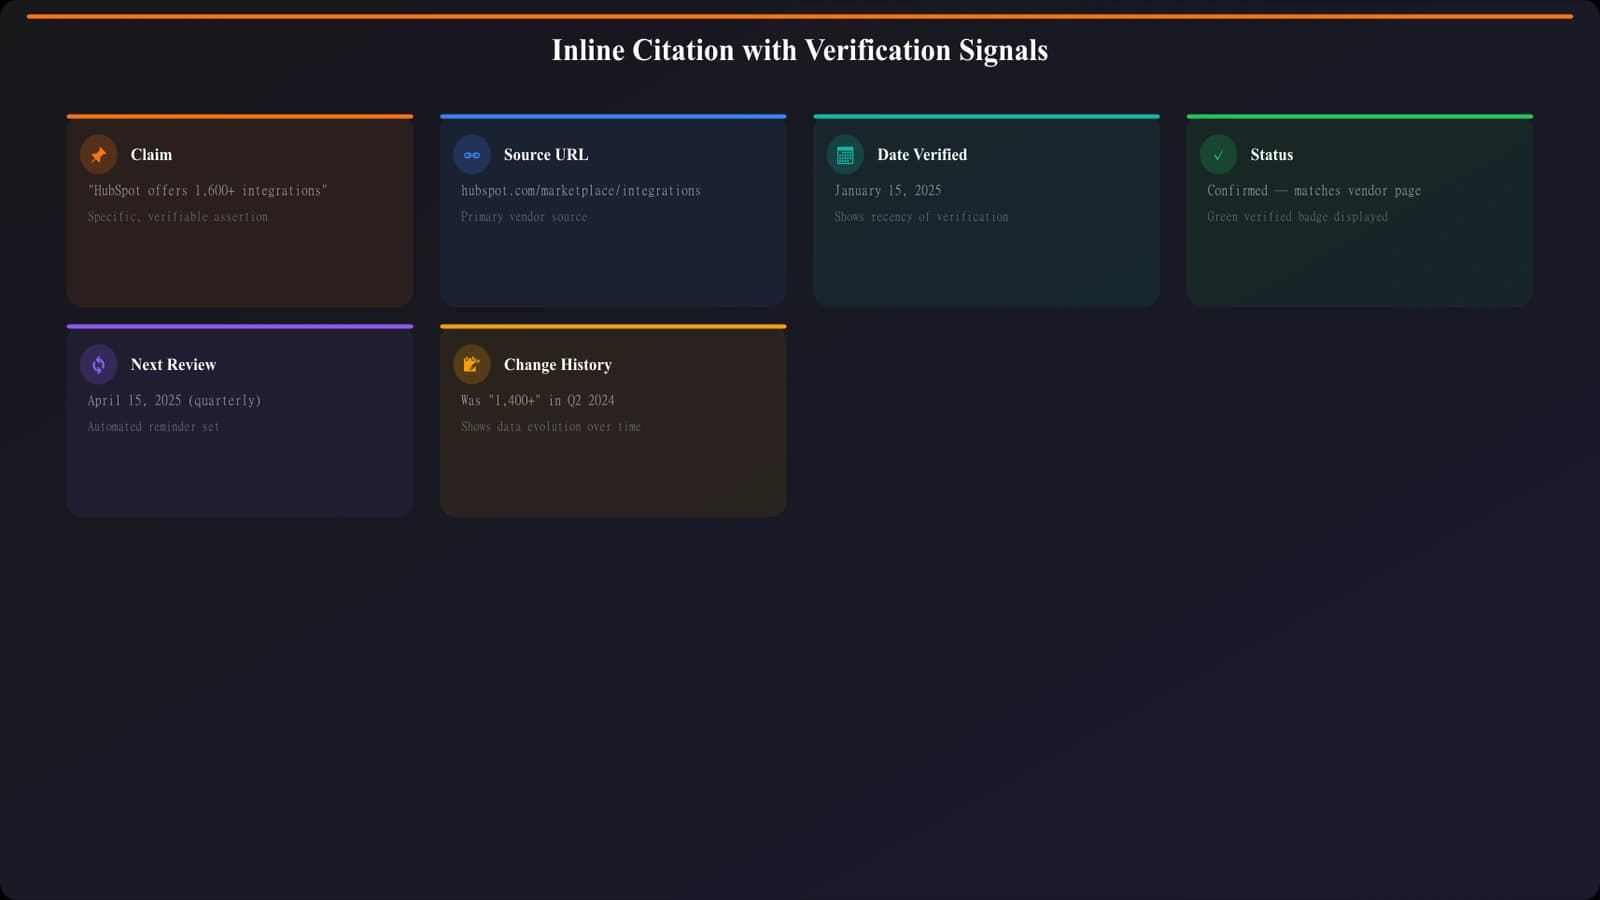Click 'Green verified badge displayed' caption

click(1297, 217)
